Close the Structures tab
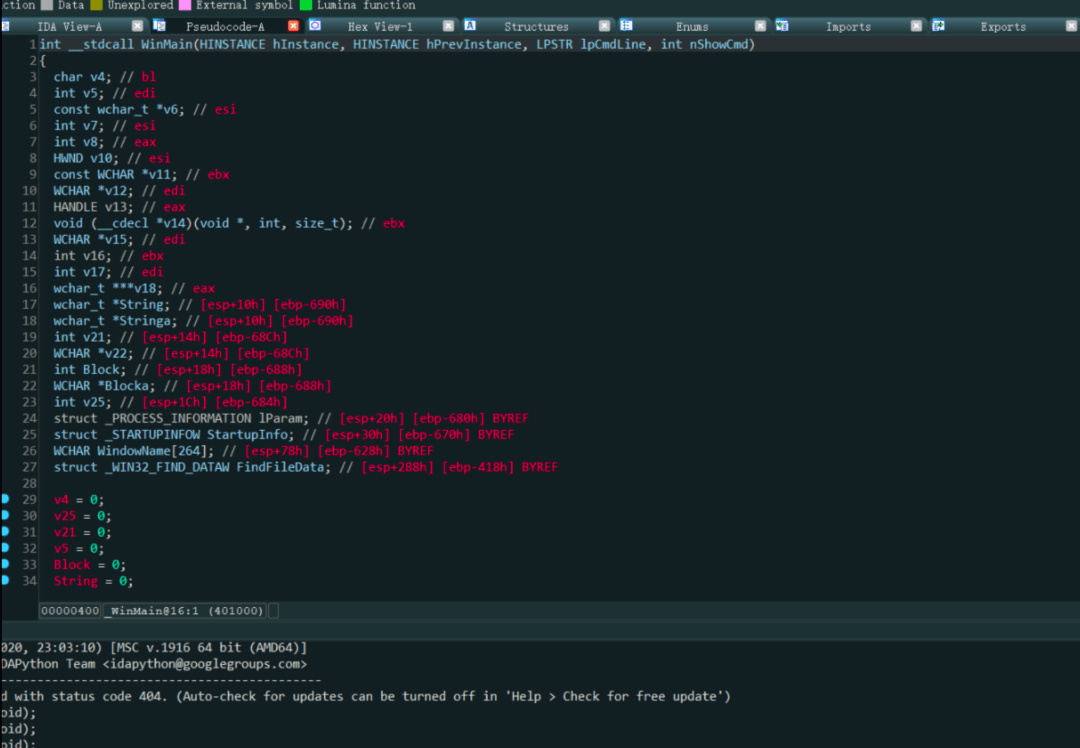This screenshot has width=1080, height=748. click(x=604, y=25)
